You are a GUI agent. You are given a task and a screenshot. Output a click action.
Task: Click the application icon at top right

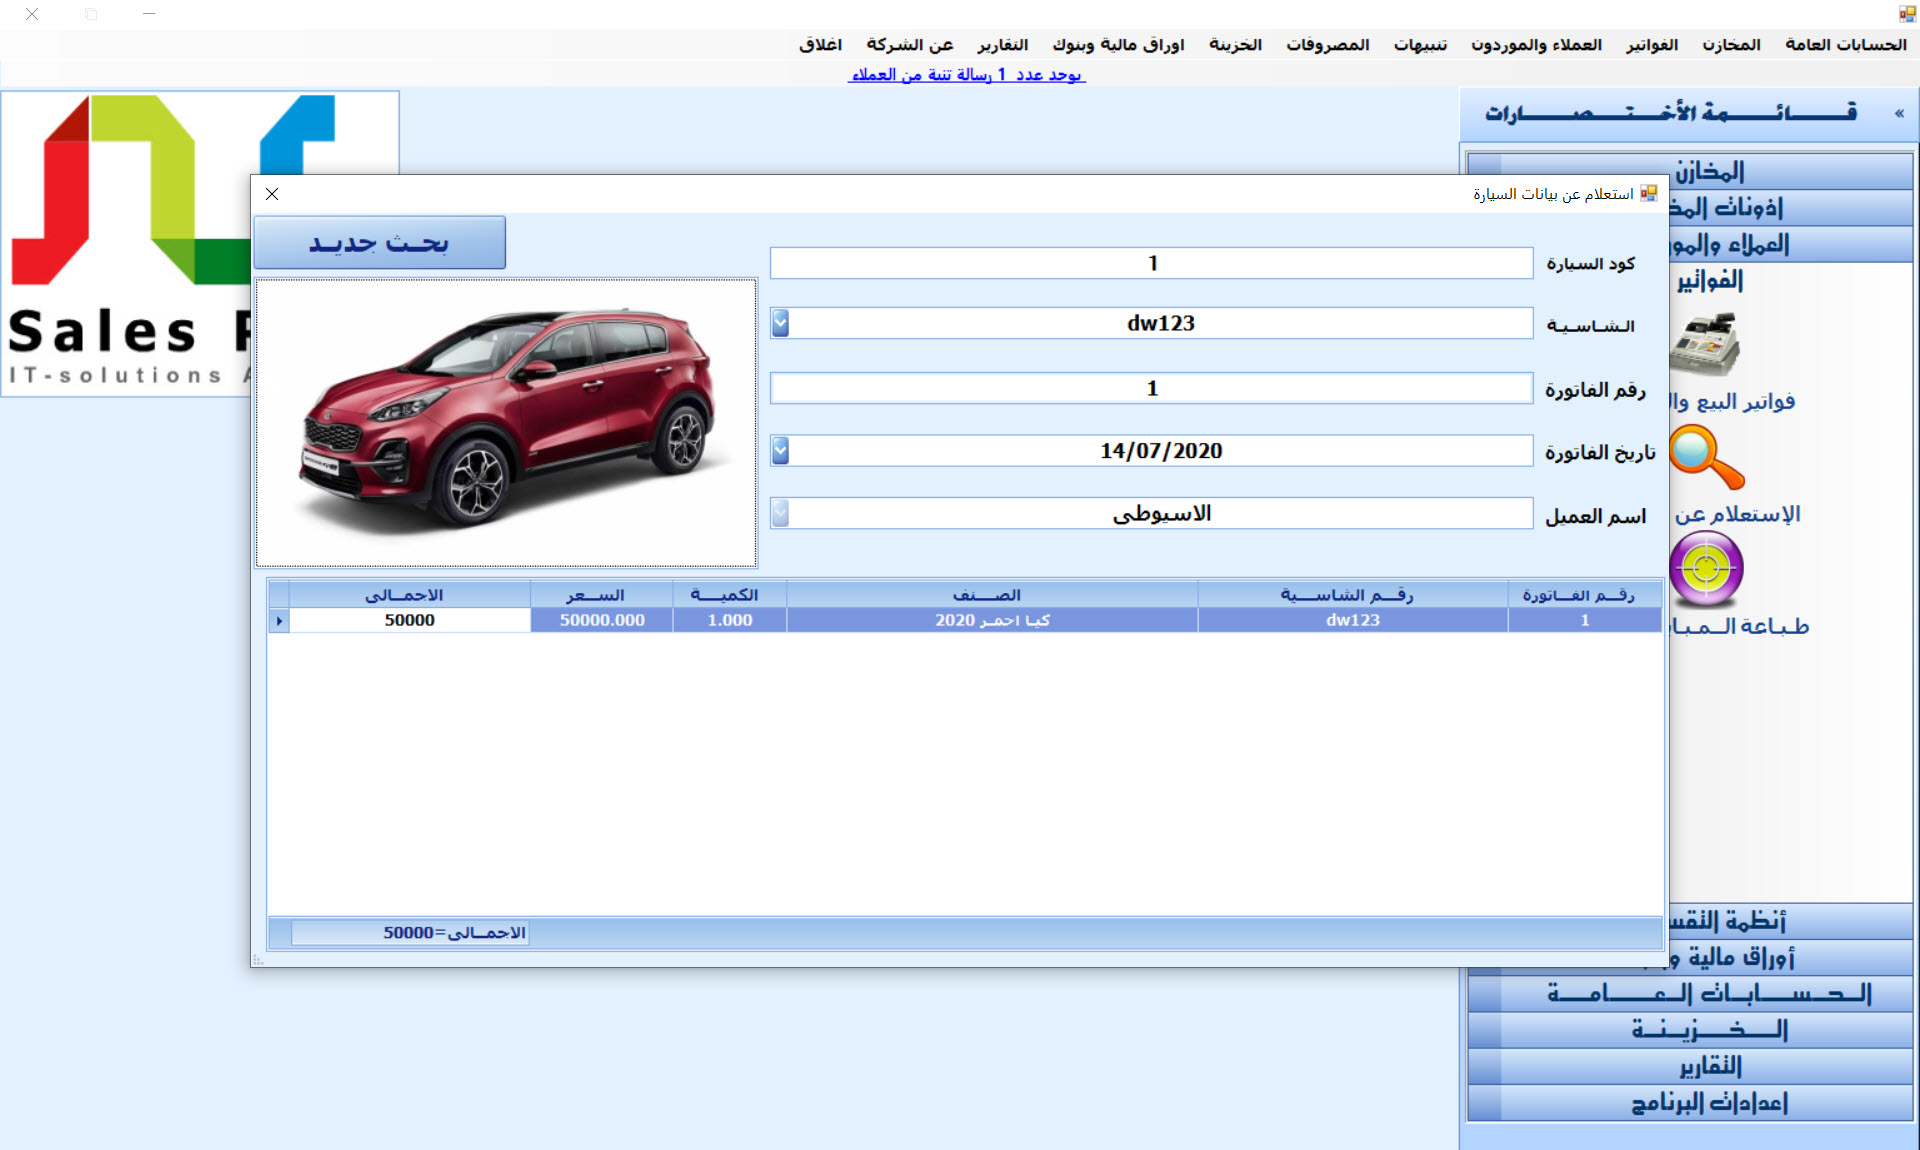[x=1907, y=14]
